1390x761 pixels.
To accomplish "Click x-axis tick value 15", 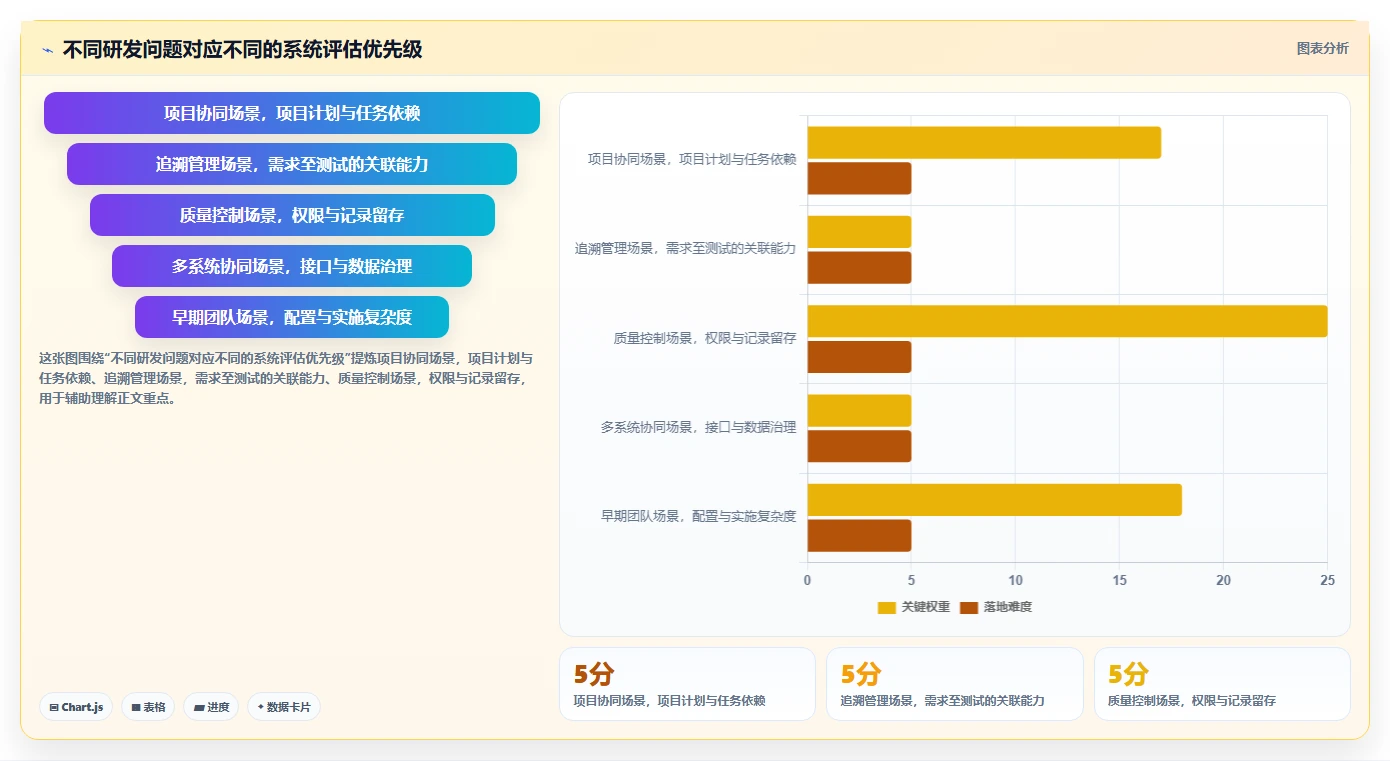I will click(1119, 581).
